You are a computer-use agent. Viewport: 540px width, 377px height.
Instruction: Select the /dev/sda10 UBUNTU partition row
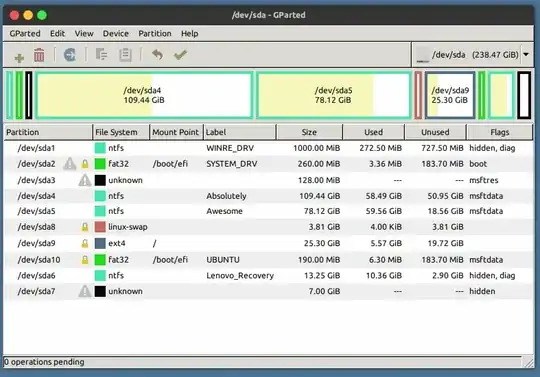click(268, 260)
